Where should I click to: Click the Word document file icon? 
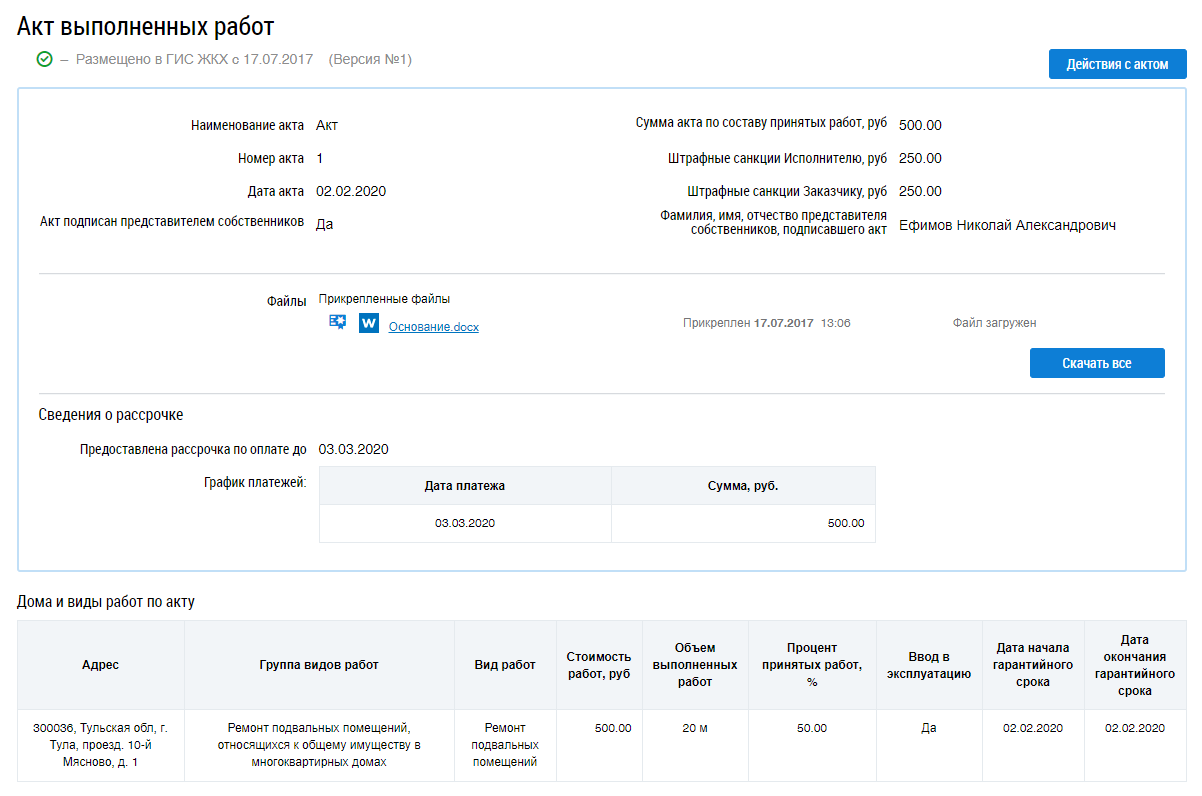tap(369, 323)
